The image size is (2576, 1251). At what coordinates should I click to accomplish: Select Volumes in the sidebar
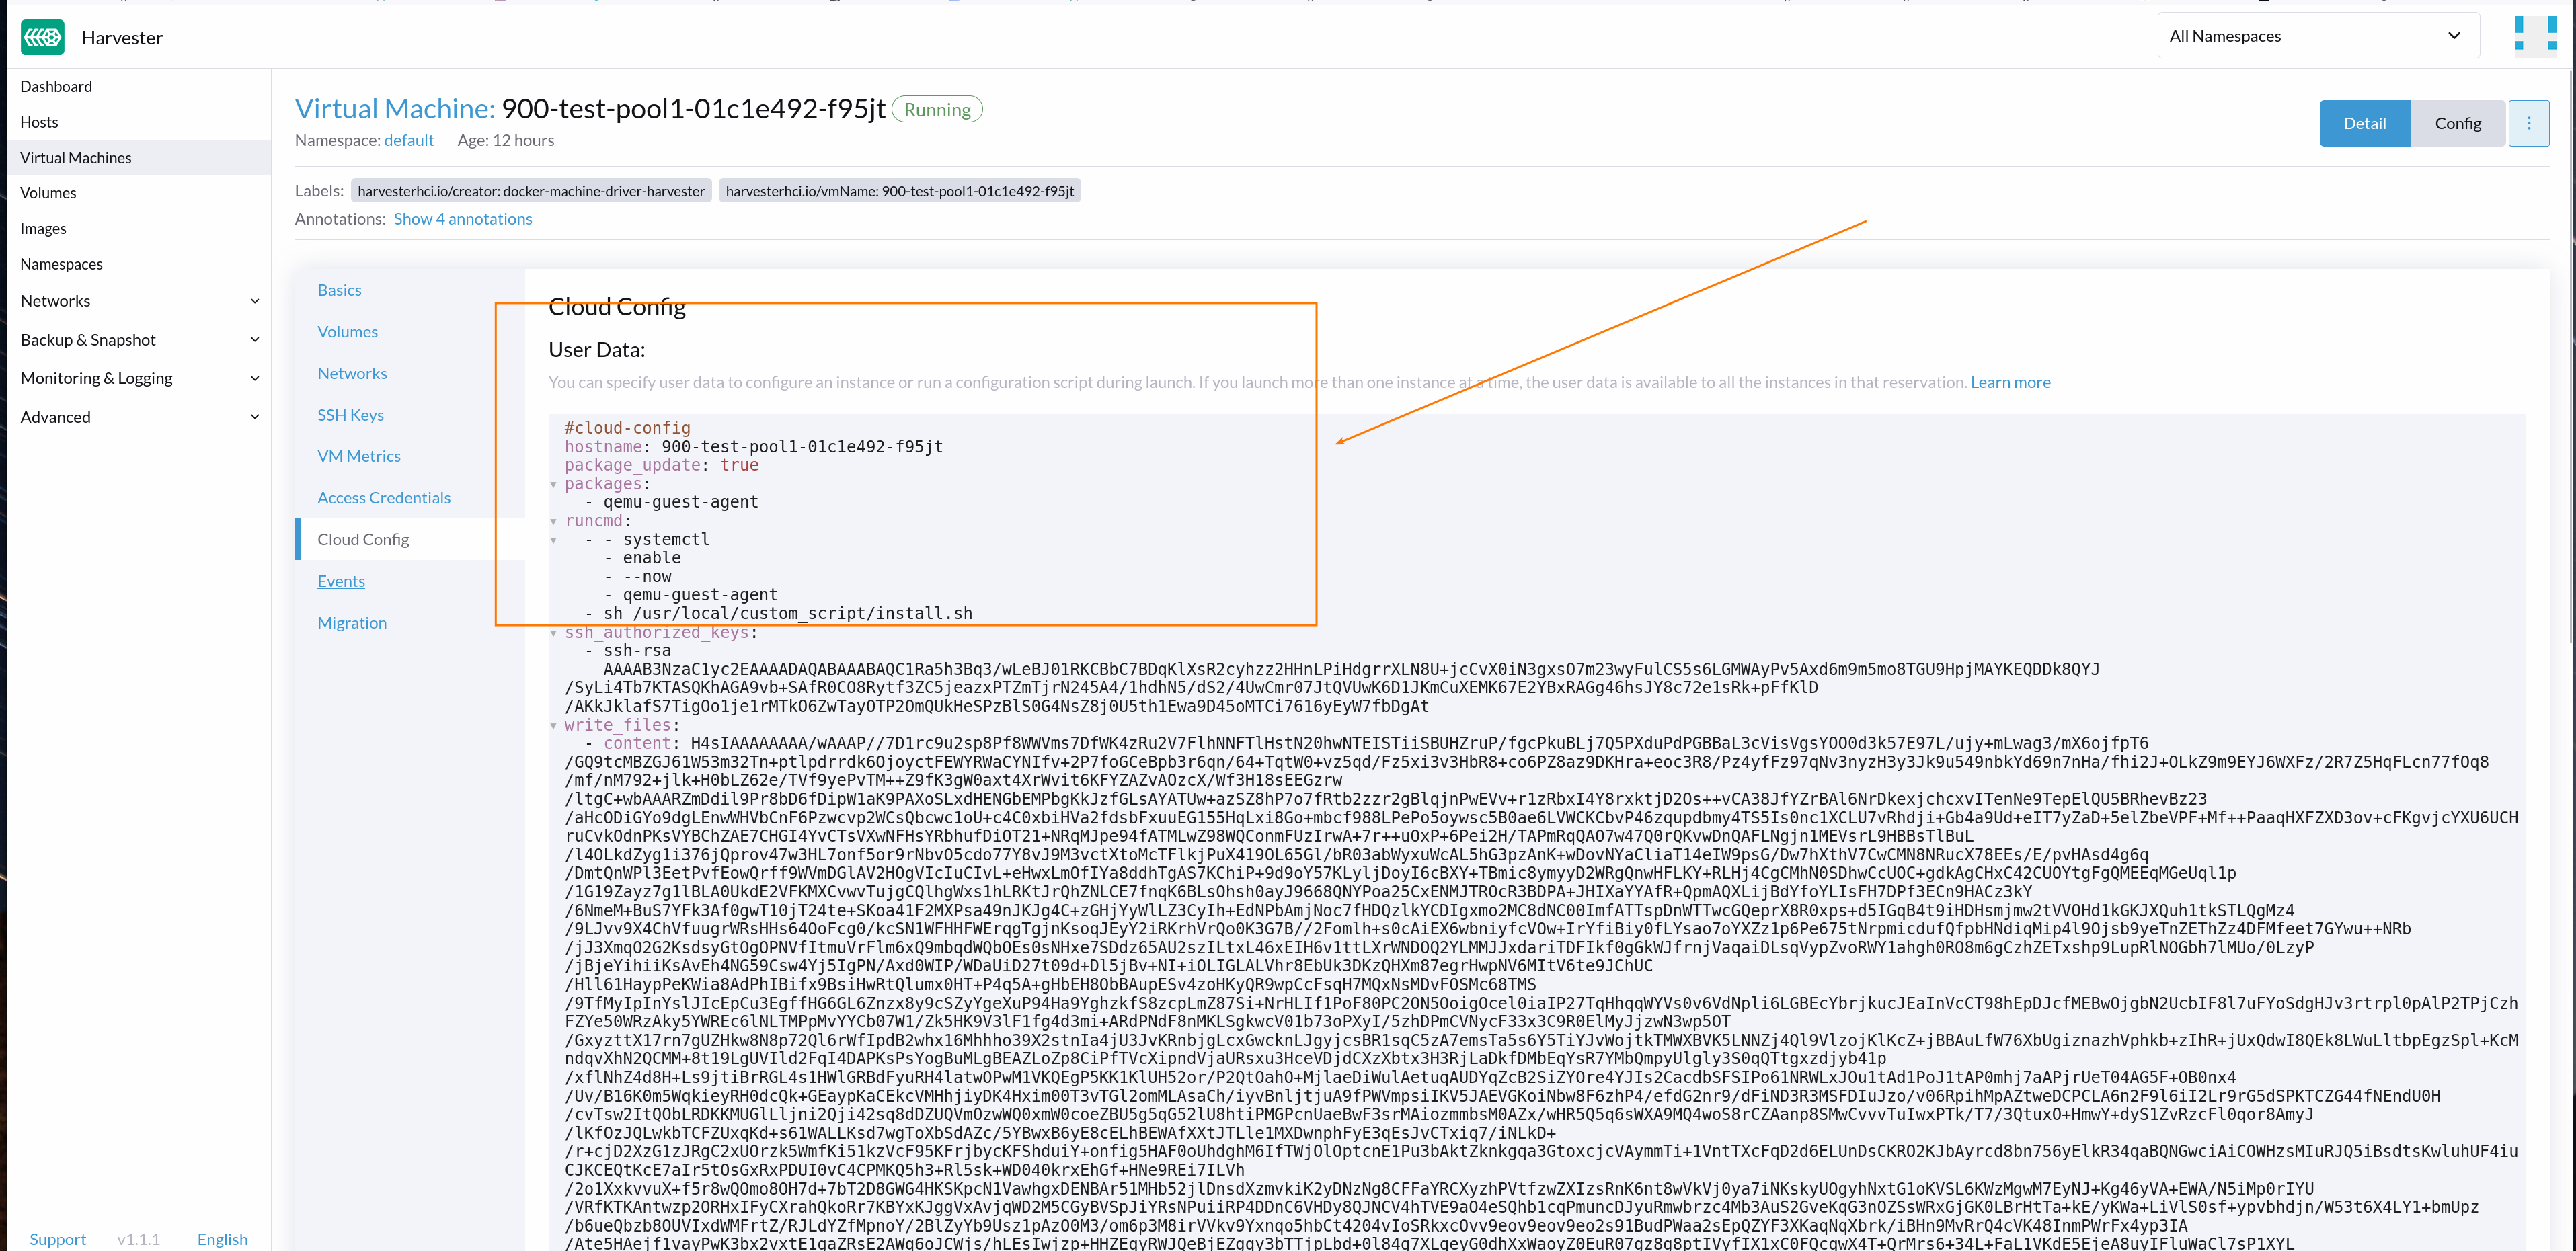point(48,192)
